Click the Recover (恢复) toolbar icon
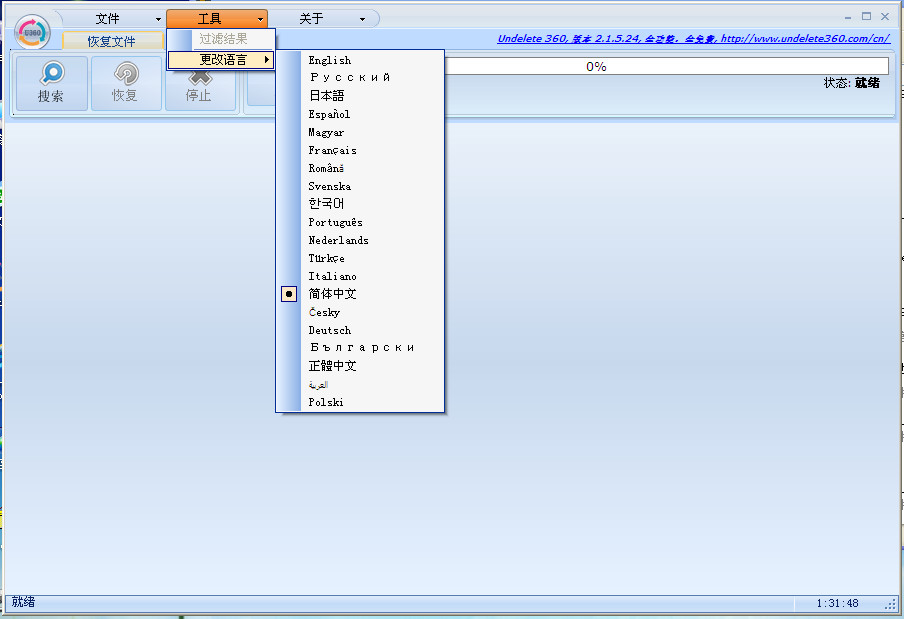Image resolution: width=904 pixels, height=619 pixels. click(x=126, y=83)
